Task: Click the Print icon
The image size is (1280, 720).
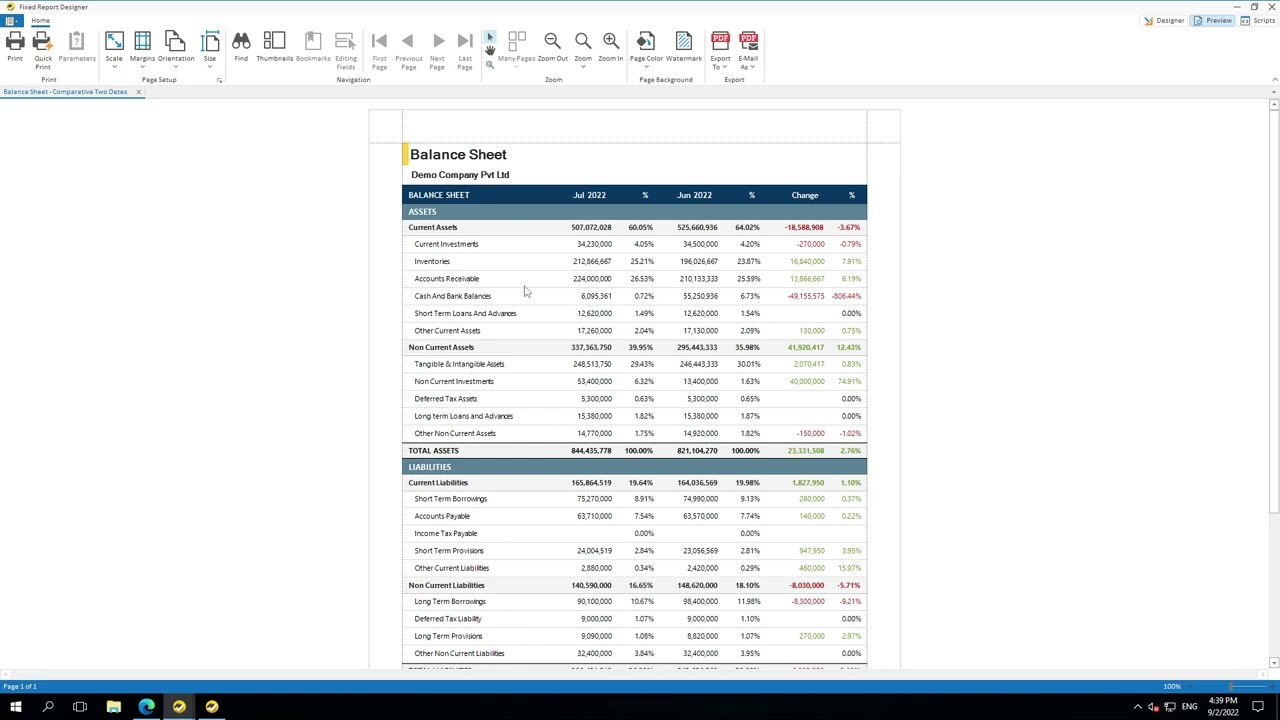Action: click(x=15, y=41)
